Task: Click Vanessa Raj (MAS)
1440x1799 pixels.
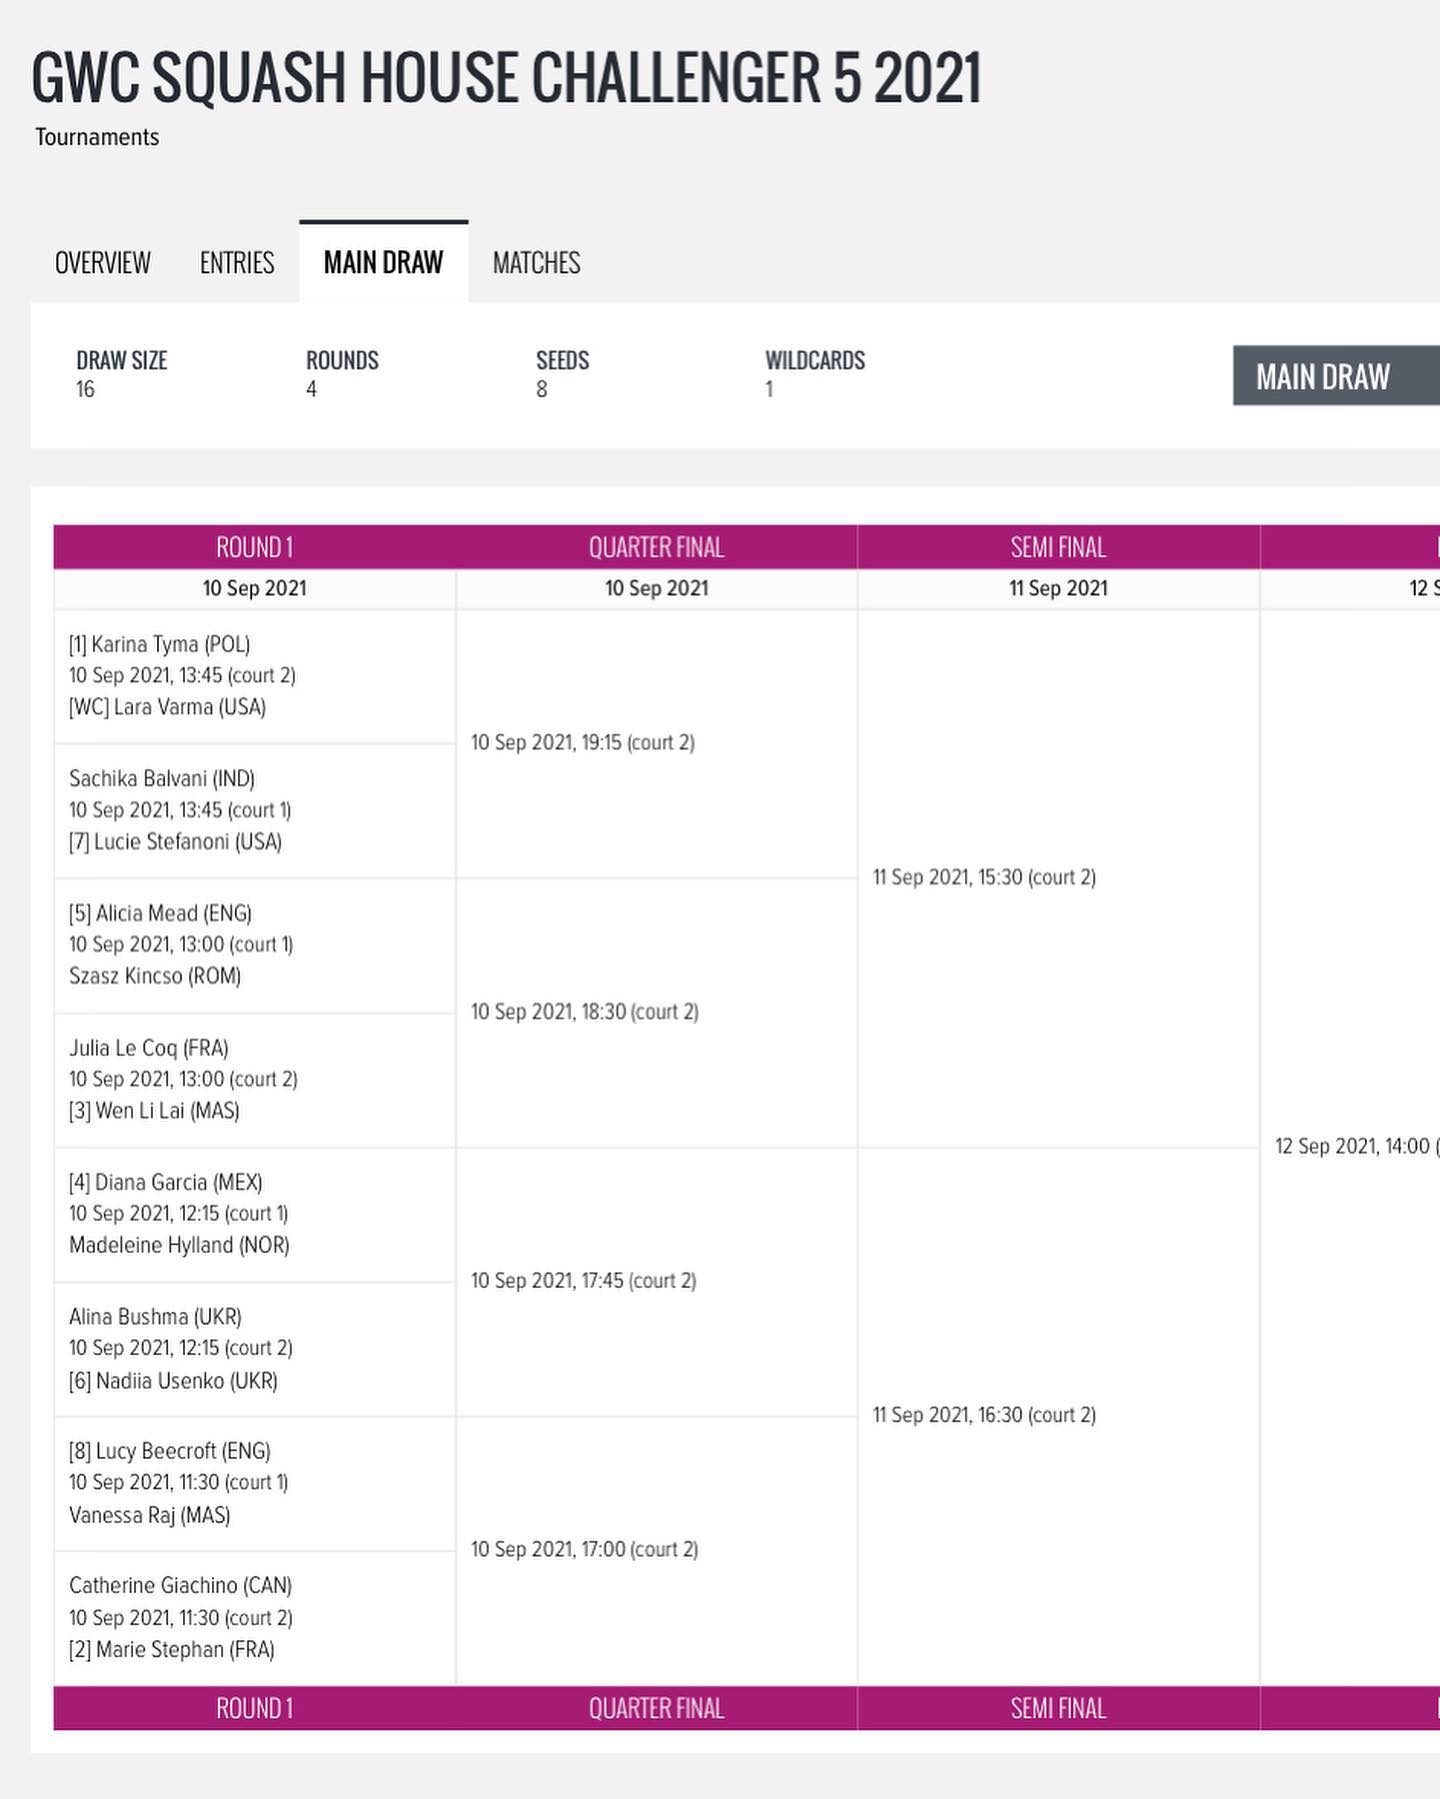Action: coord(150,1515)
